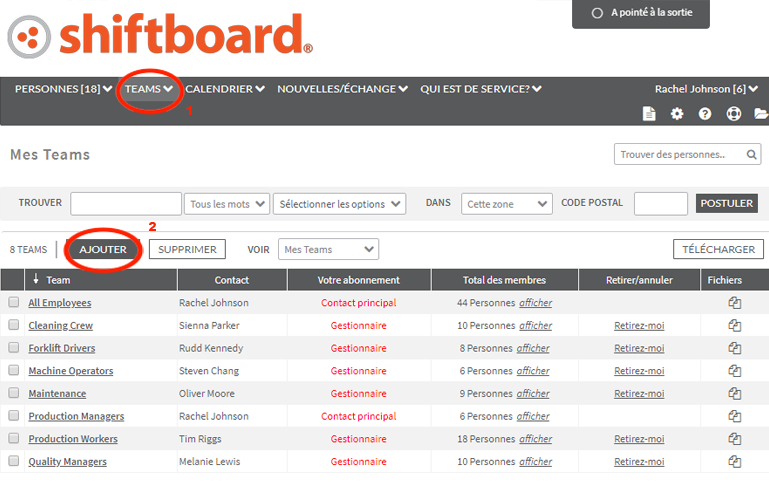Screen dimensions: 769x487
Task: Open files icon for Production Managers
Action: point(735,416)
